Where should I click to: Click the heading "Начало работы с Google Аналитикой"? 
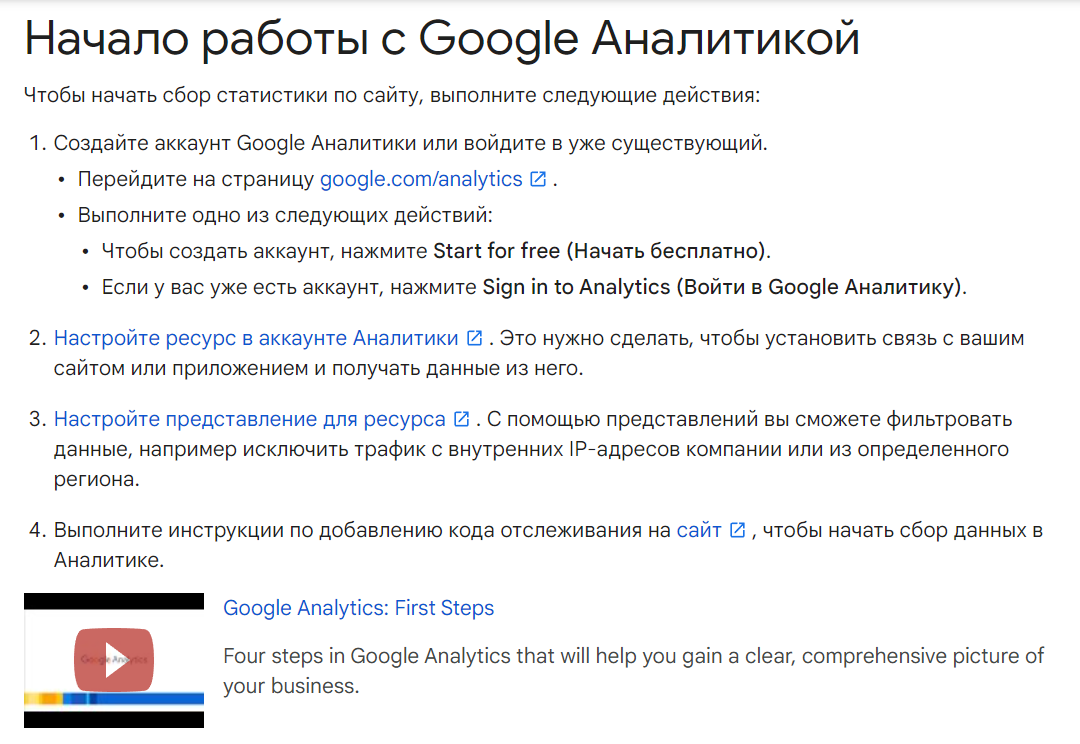[x=441, y=40]
